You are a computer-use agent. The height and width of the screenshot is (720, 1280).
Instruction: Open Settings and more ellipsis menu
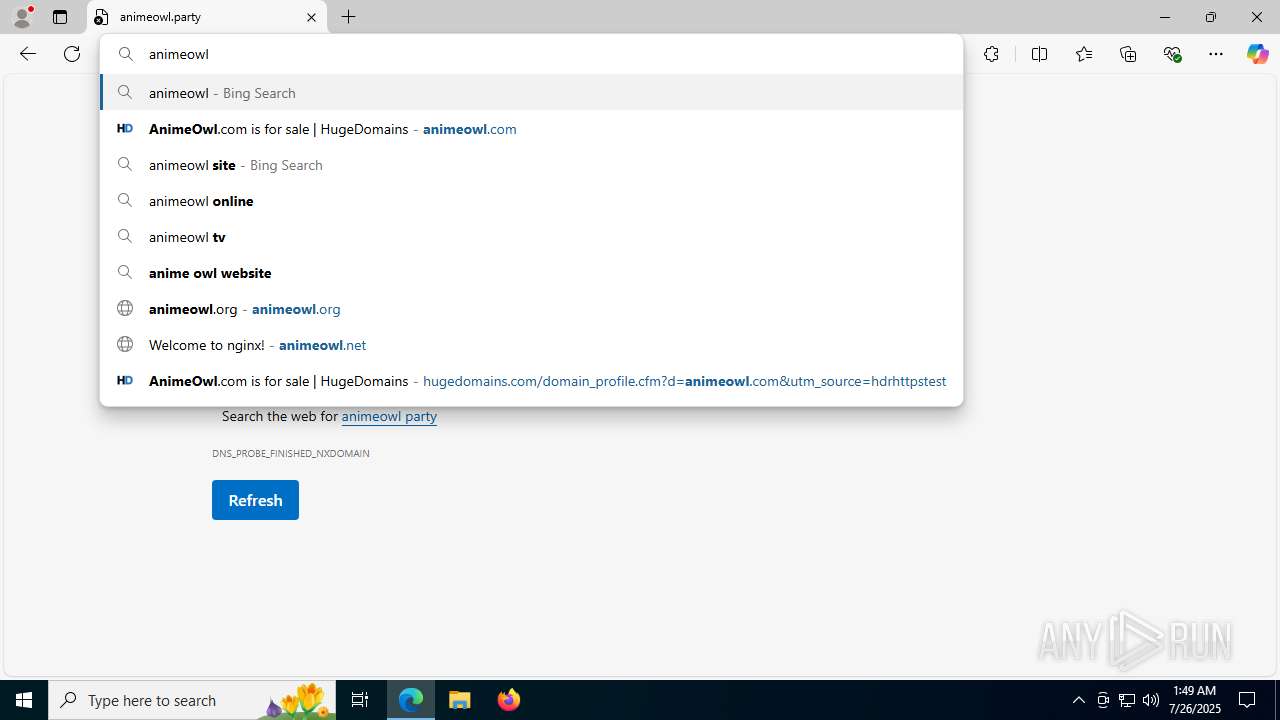click(1216, 54)
